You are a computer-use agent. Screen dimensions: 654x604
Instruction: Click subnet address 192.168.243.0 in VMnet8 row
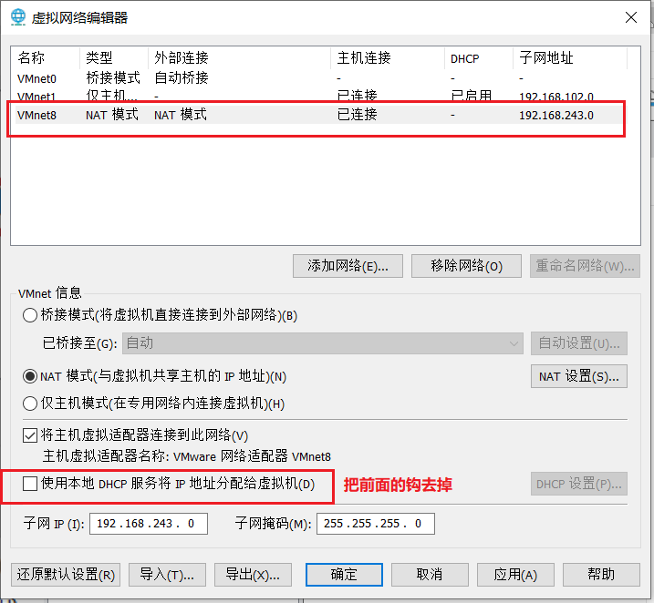click(x=556, y=115)
